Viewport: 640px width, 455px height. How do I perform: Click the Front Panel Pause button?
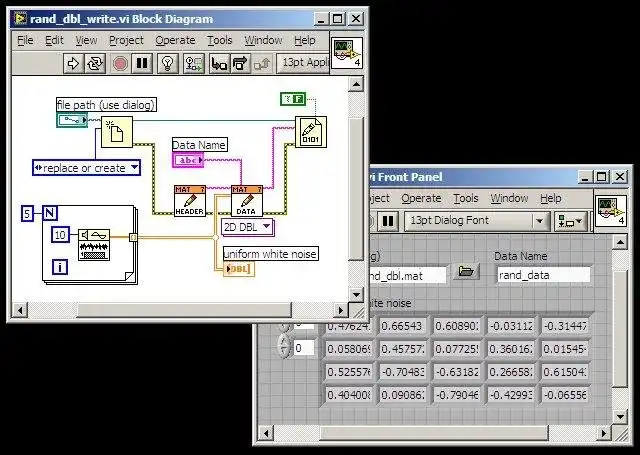pos(387,221)
